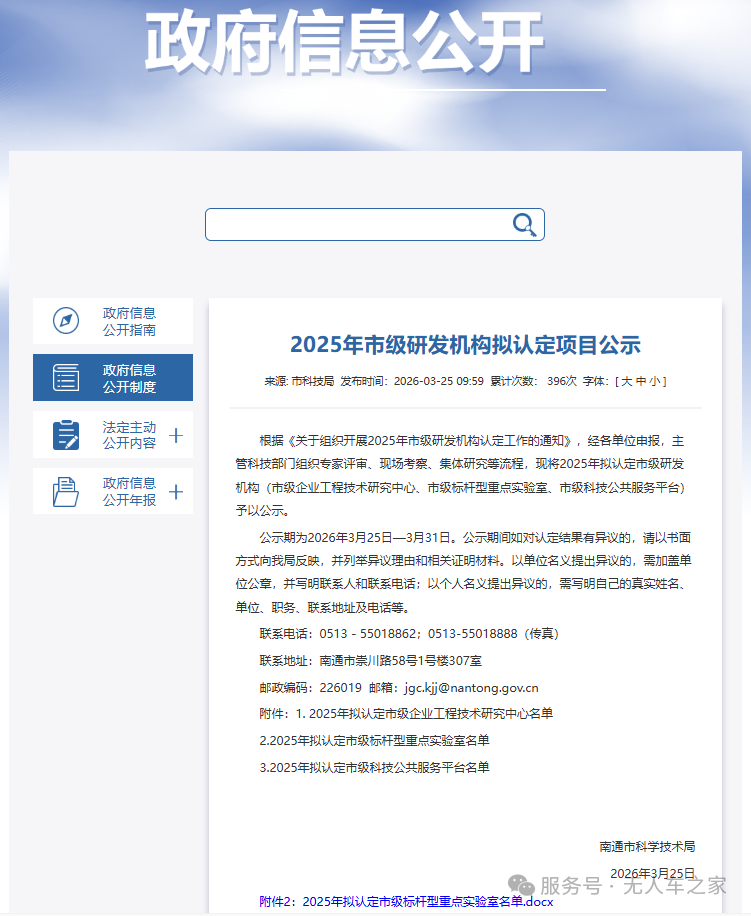Click the signature 南通市科学技术局

pos(647,846)
